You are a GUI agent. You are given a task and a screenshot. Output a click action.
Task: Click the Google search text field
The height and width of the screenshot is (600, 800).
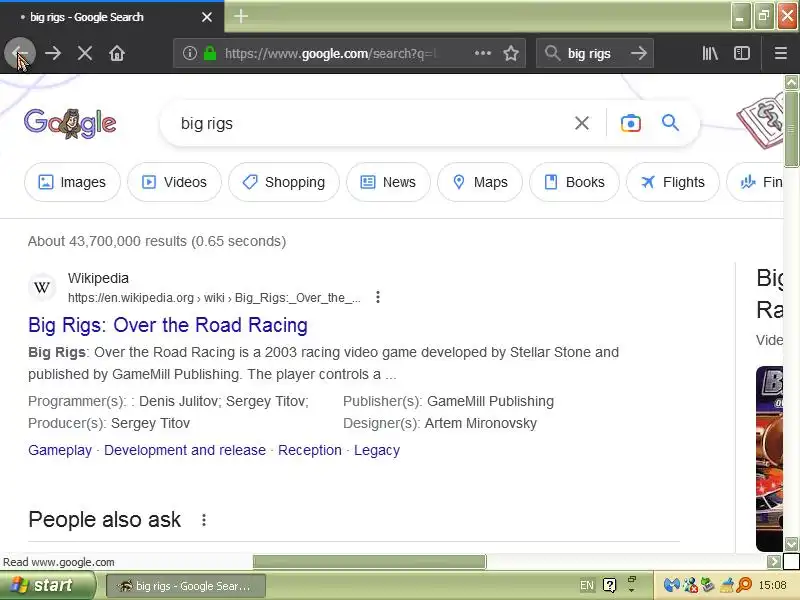coord(372,123)
